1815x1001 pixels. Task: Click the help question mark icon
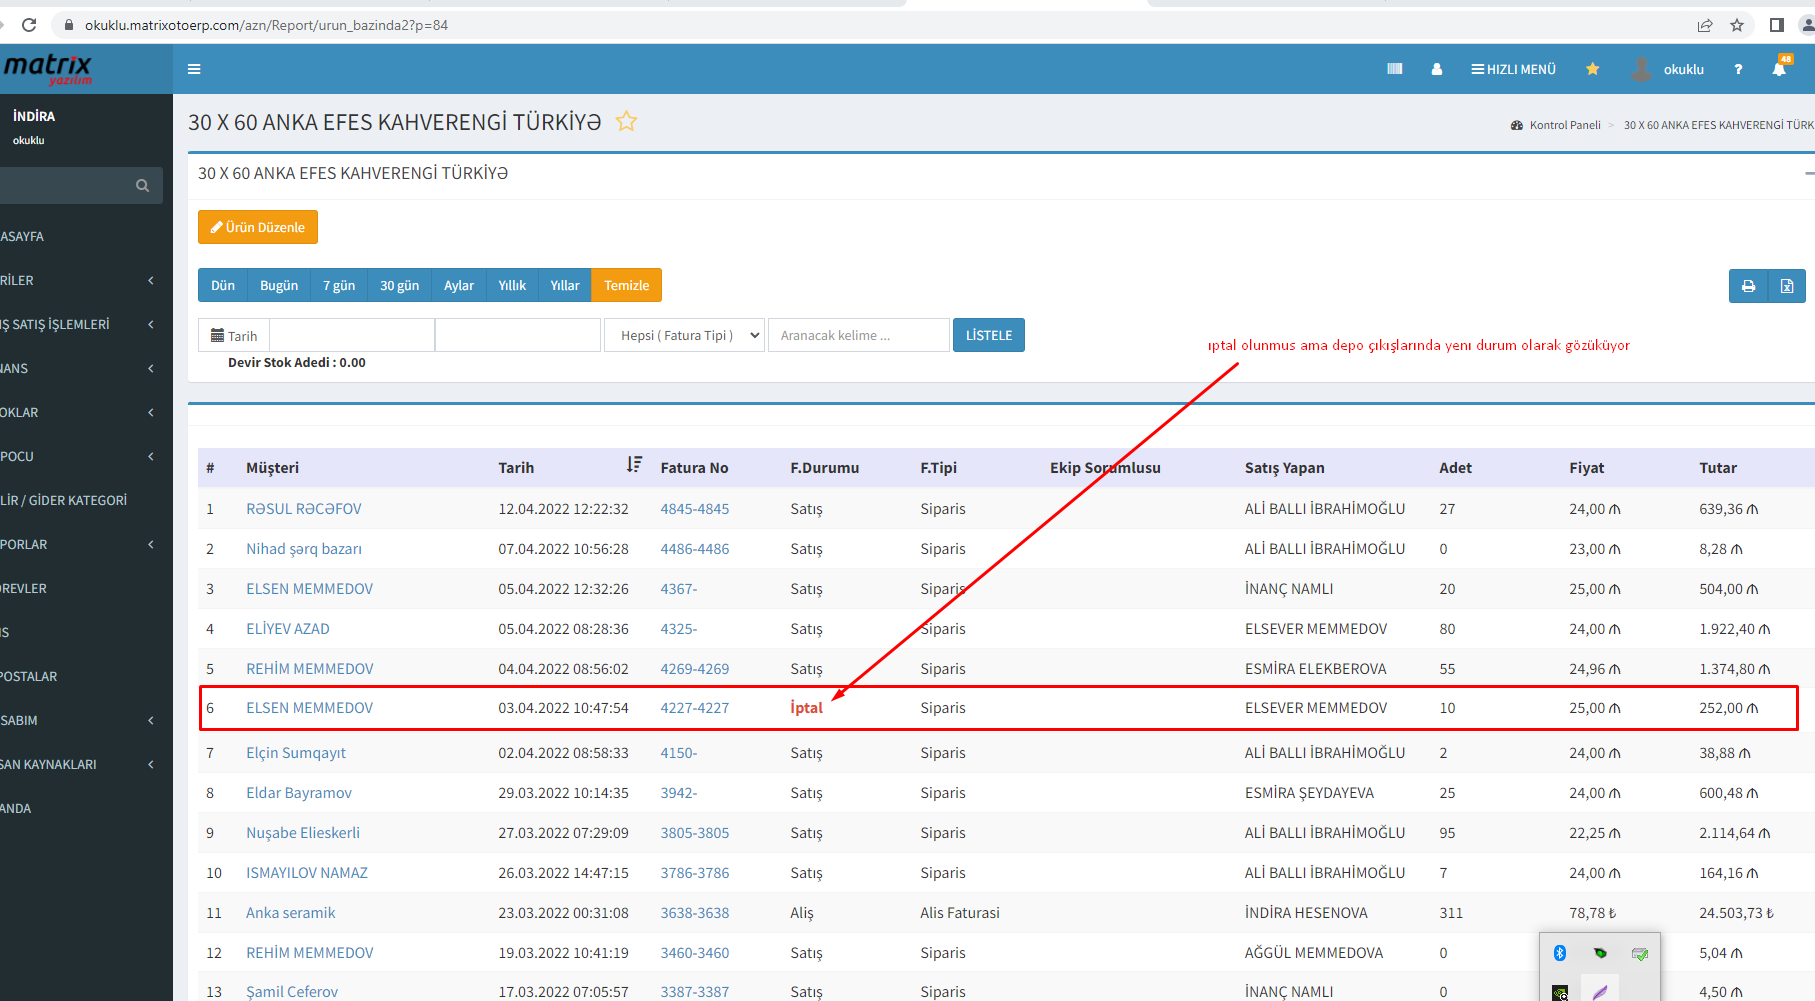1738,69
